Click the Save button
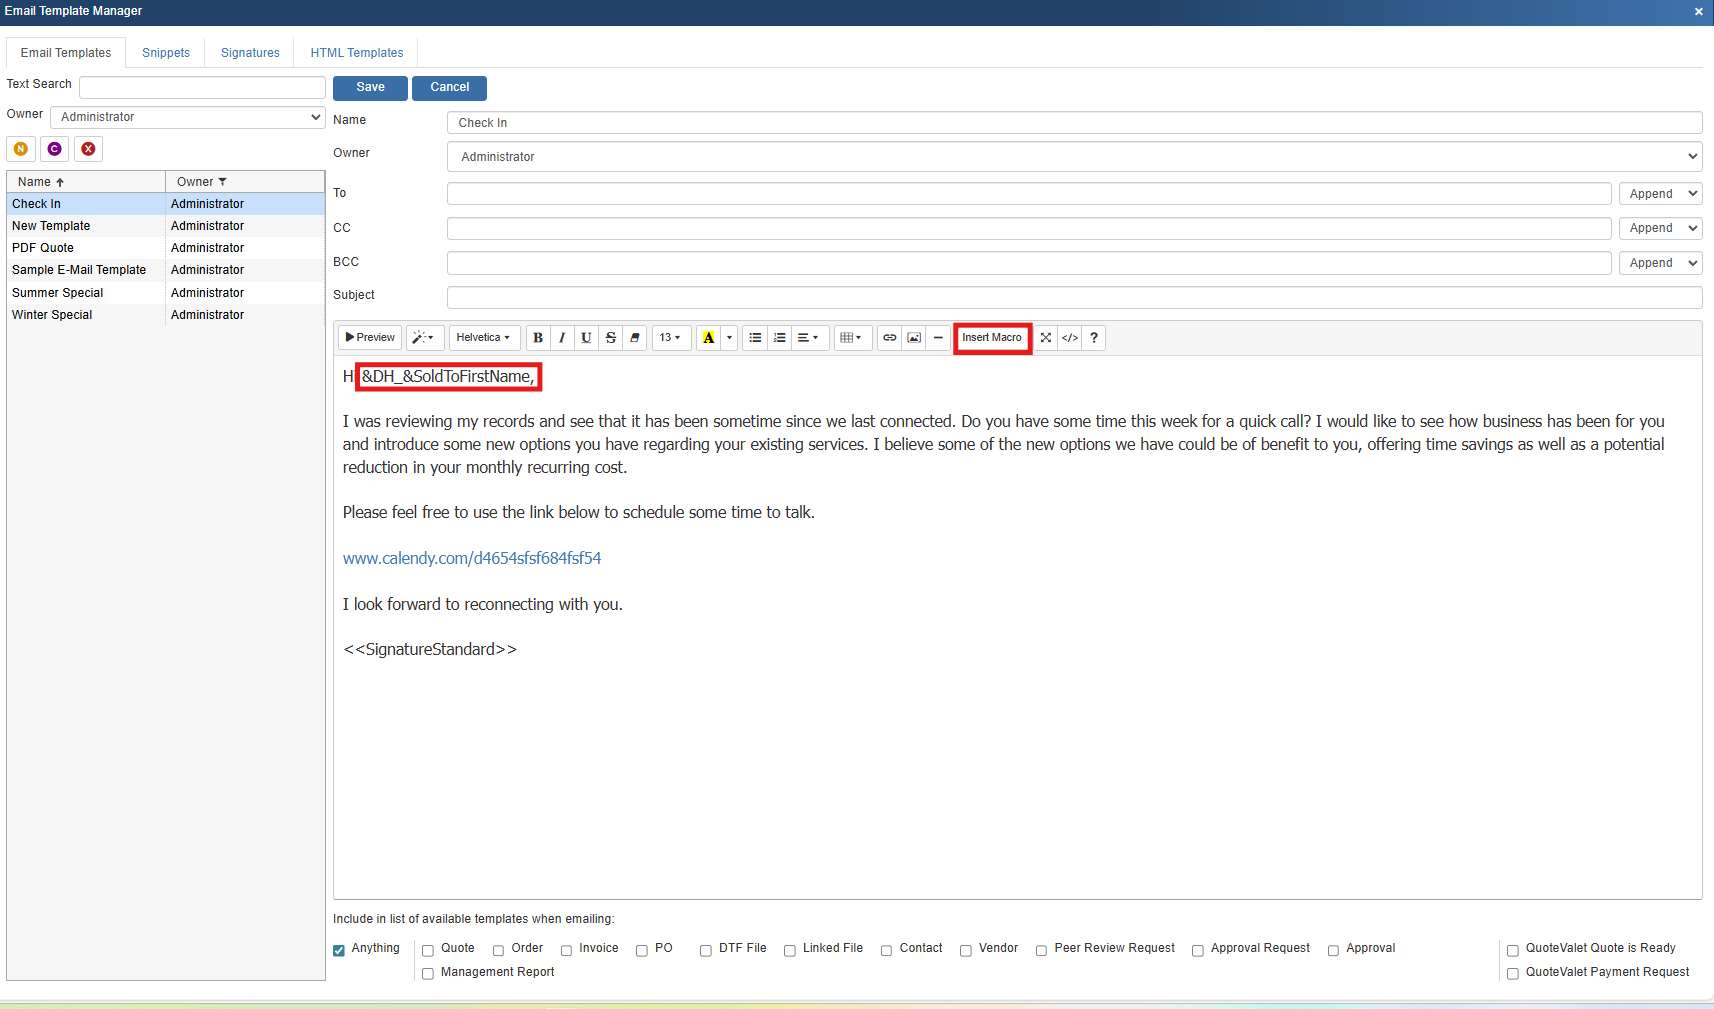1714x1009 pixels. point(370,88)
